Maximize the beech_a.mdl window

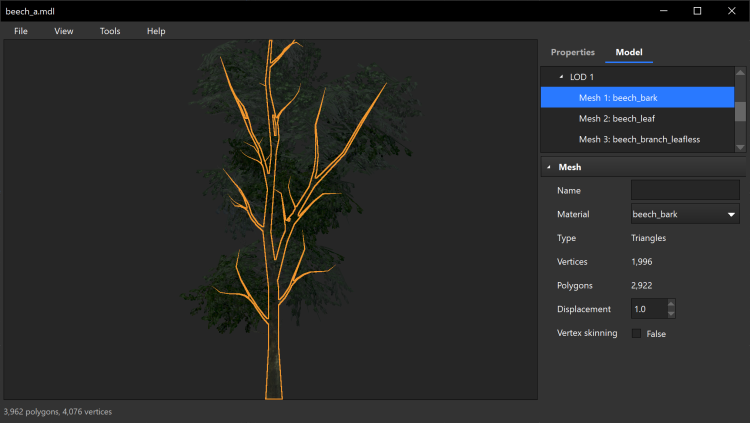697,10
